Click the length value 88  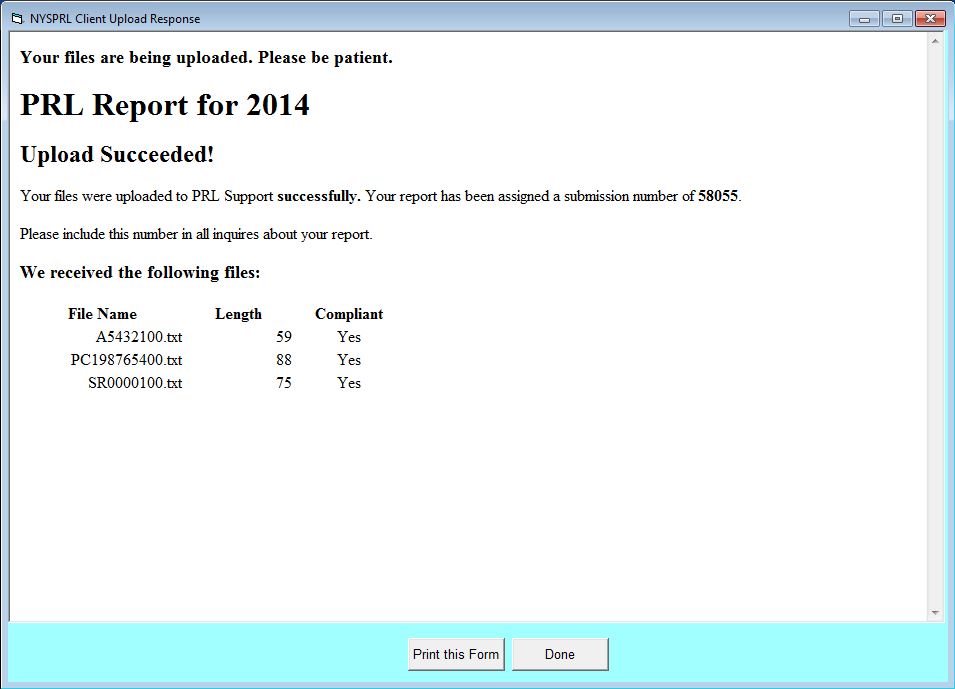[x=284, y=360]
